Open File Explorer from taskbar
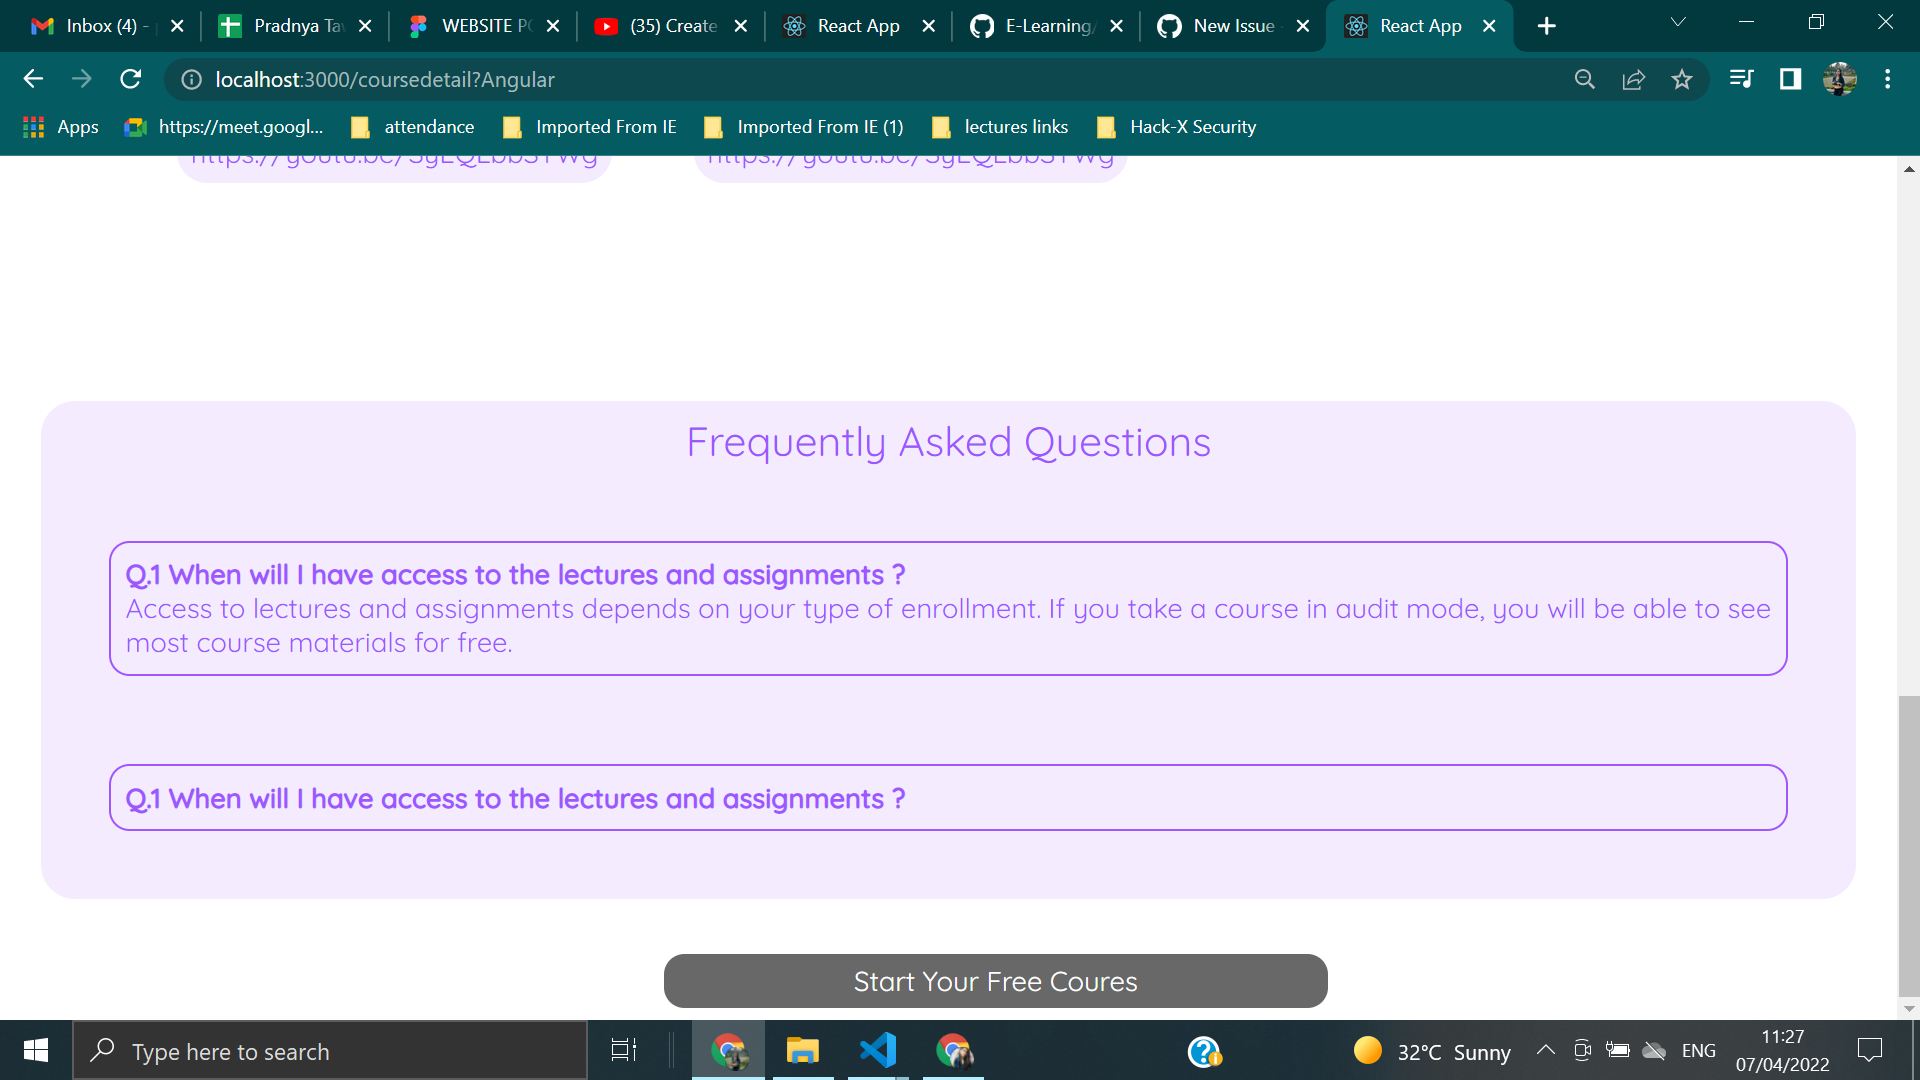 (x=802, y=1051)
